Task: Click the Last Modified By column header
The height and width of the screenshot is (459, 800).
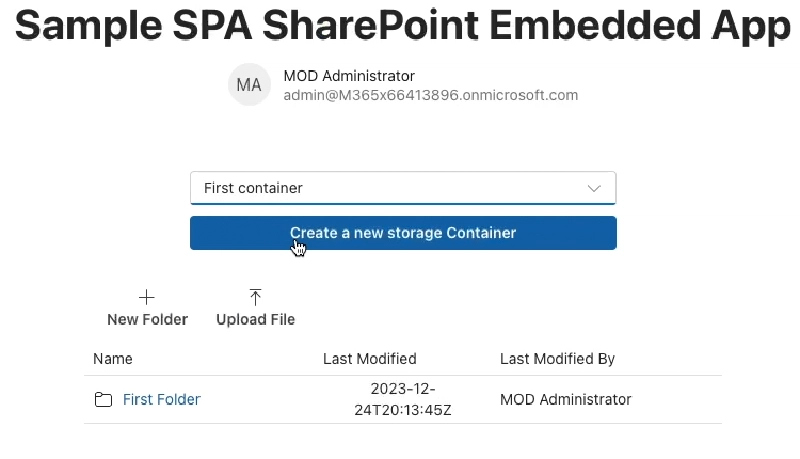Action: pos(557,359)
